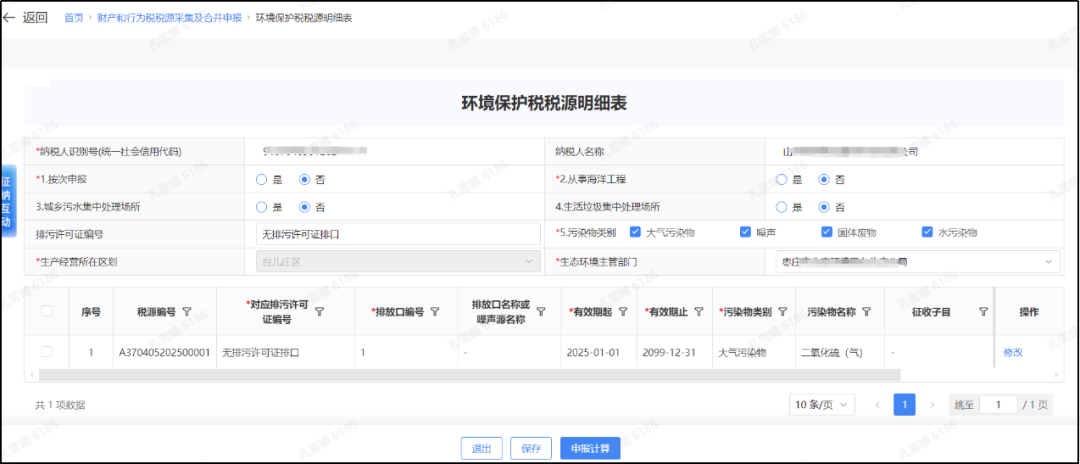Open the 征纳互动 side tab

click(x=7, y=202)
